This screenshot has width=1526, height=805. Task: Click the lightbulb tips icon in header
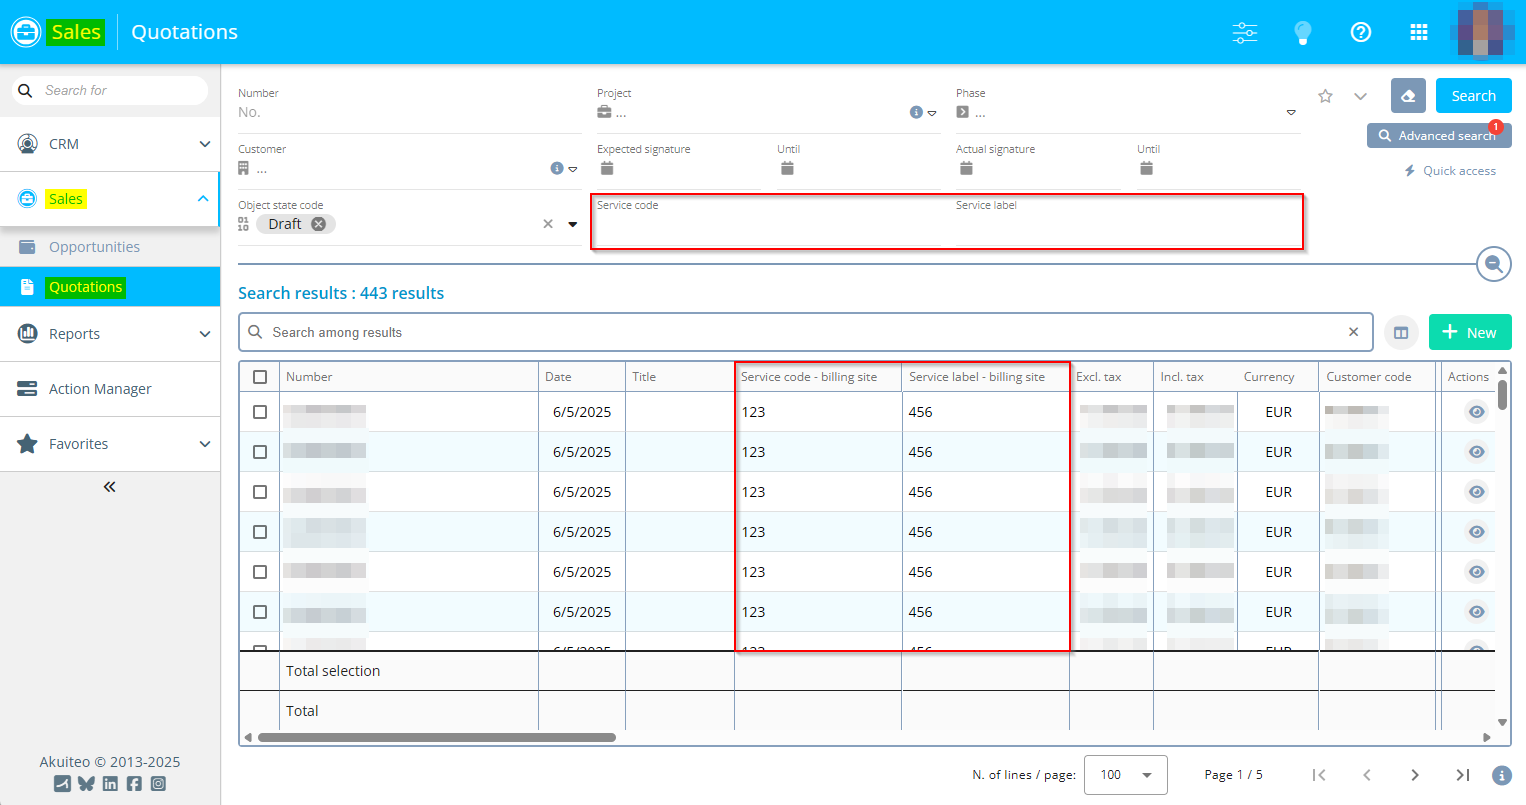[x=1302, y=32]
